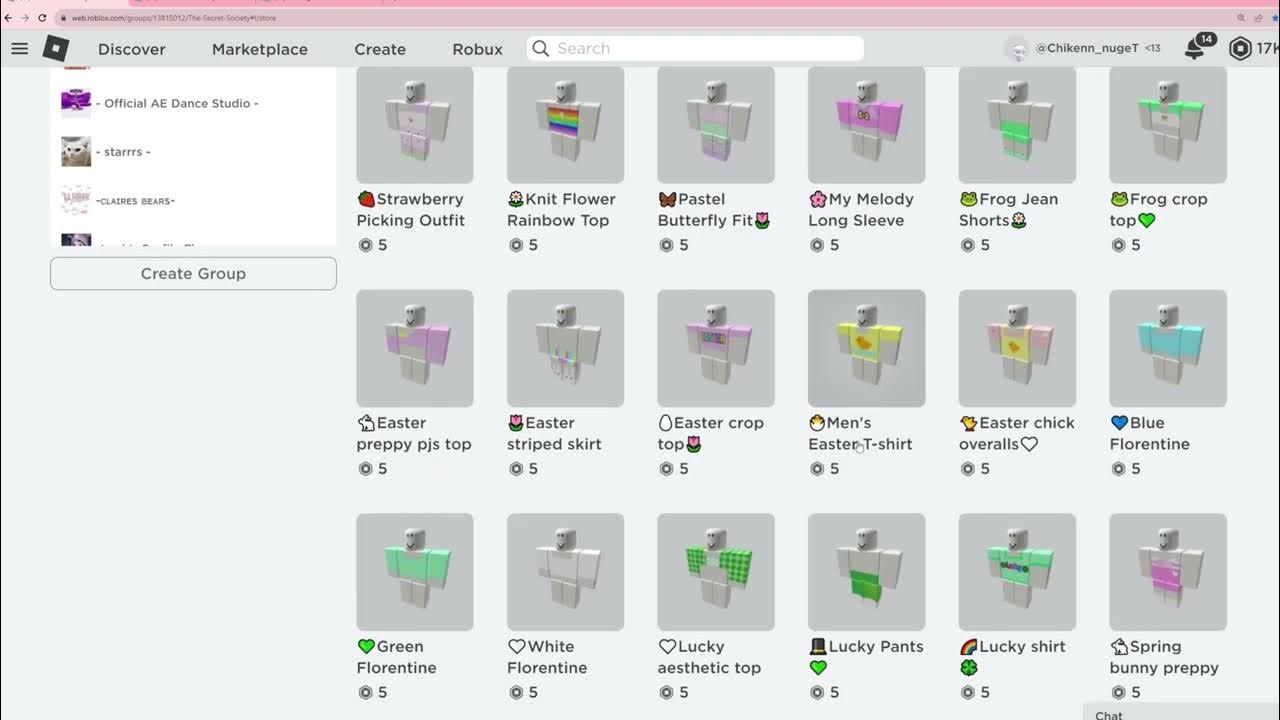Open Easter striped skirt thumbnail
Viewport: 1280px width, 720px height.
(566, 348)
